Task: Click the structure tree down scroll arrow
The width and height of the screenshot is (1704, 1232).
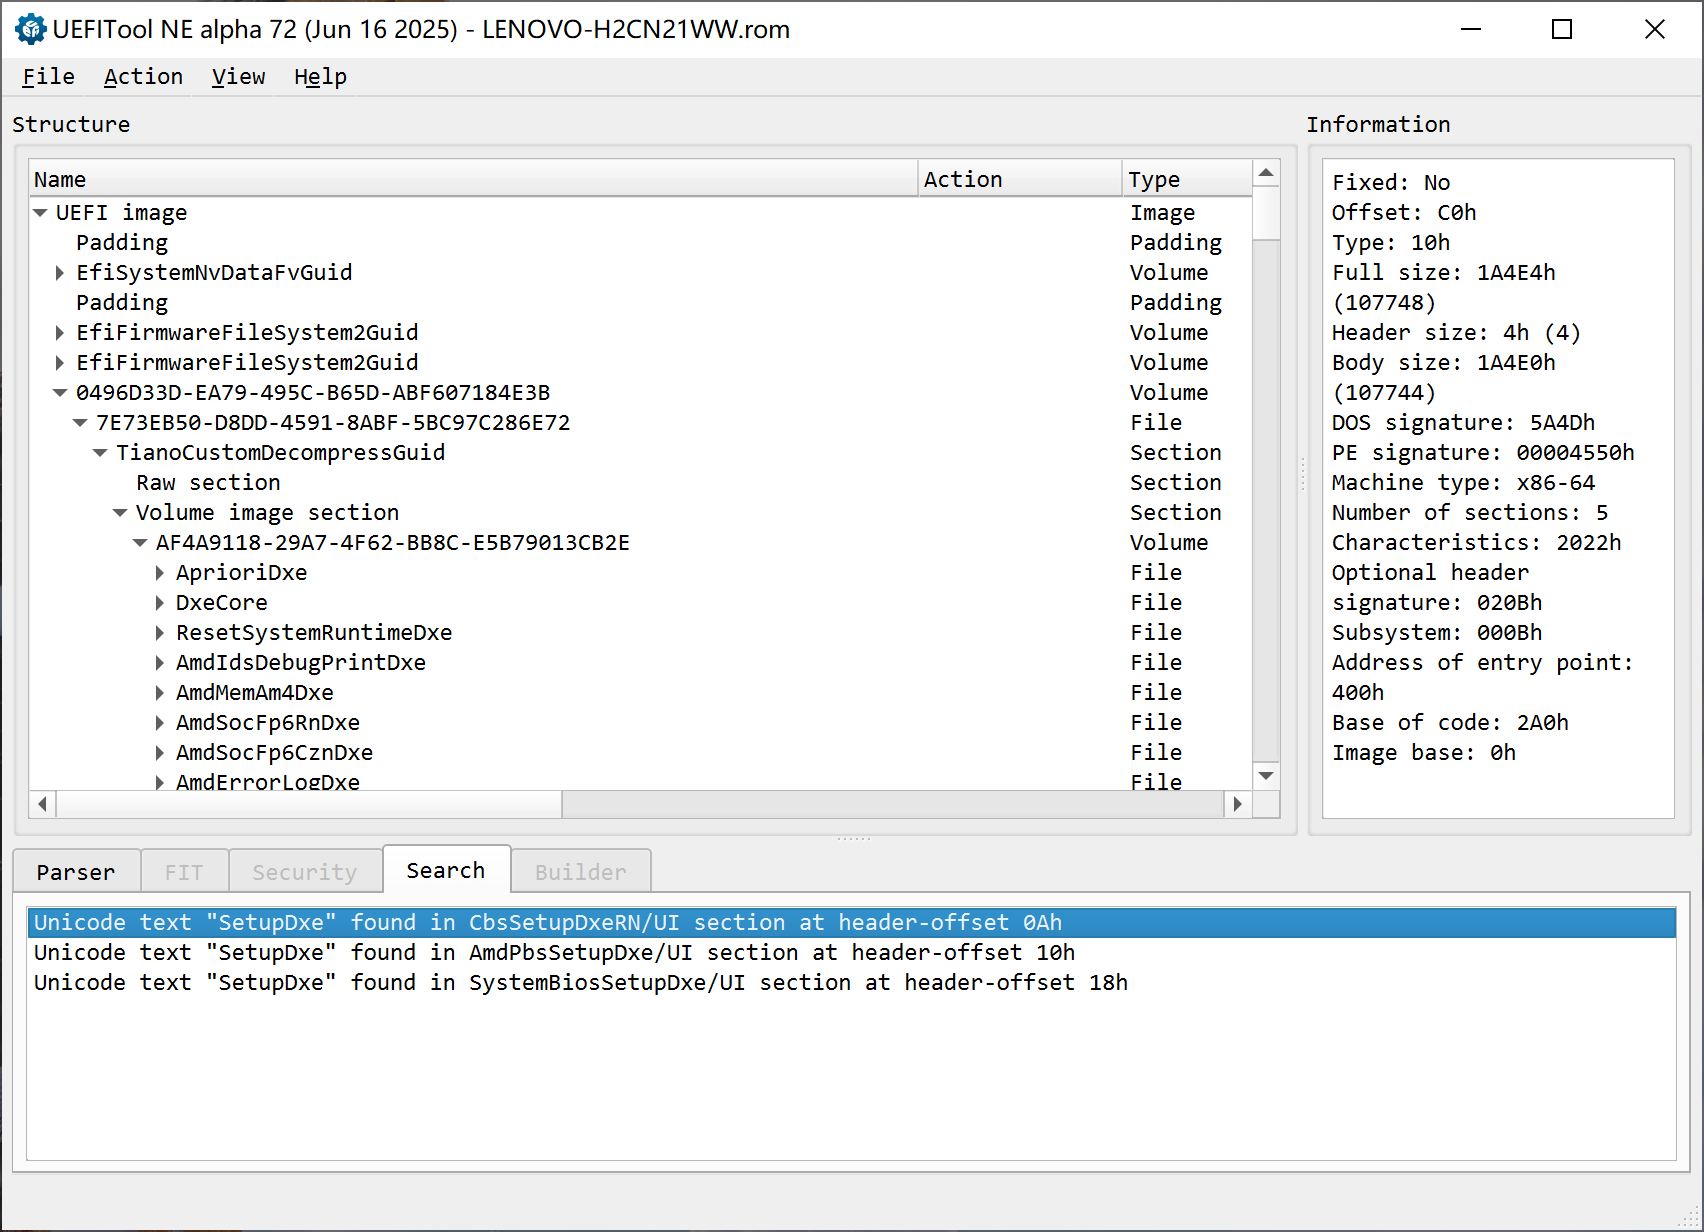Action: click(x=1266, y=776)
